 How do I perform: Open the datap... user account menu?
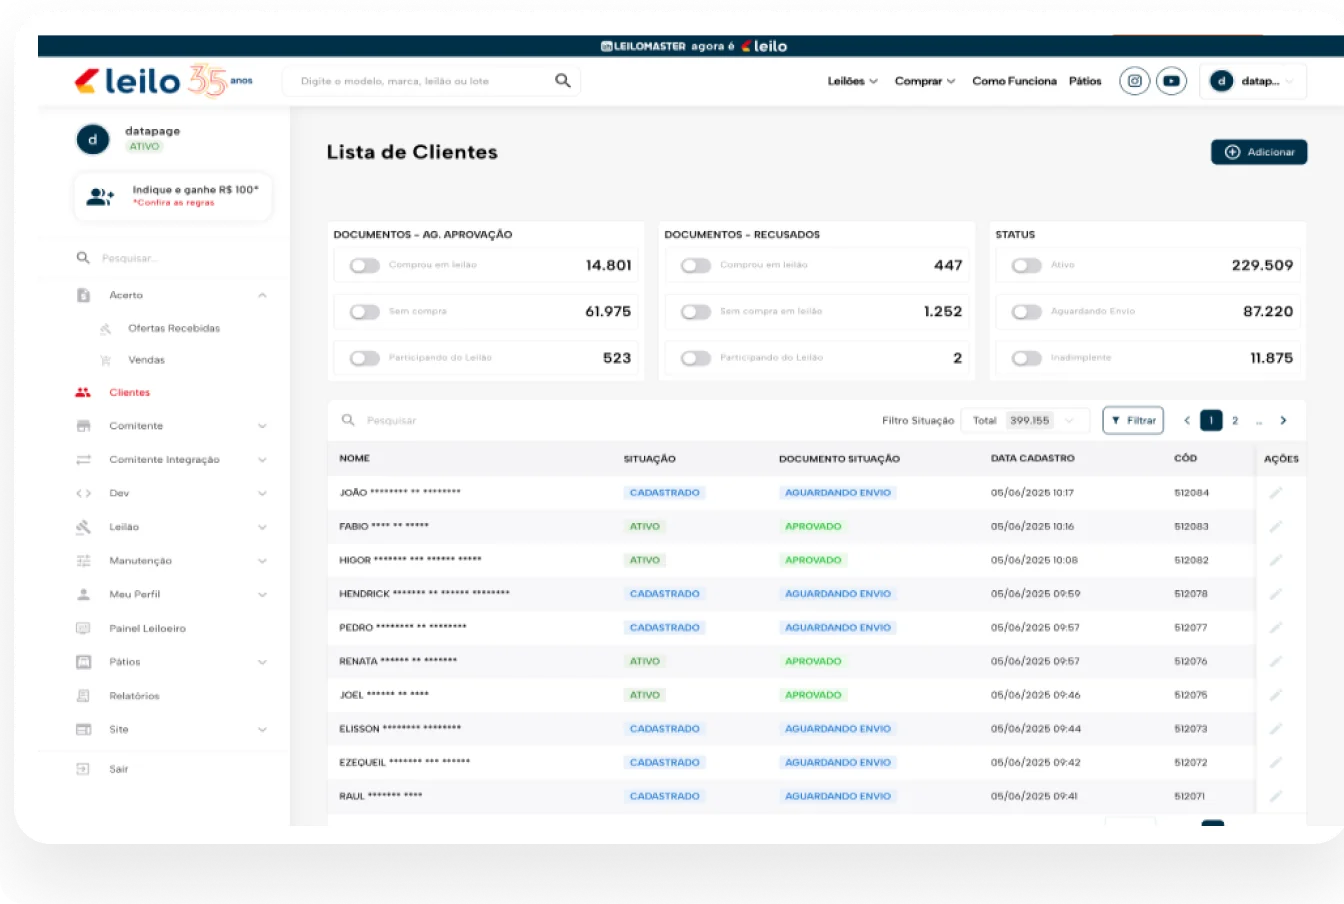1253,81
